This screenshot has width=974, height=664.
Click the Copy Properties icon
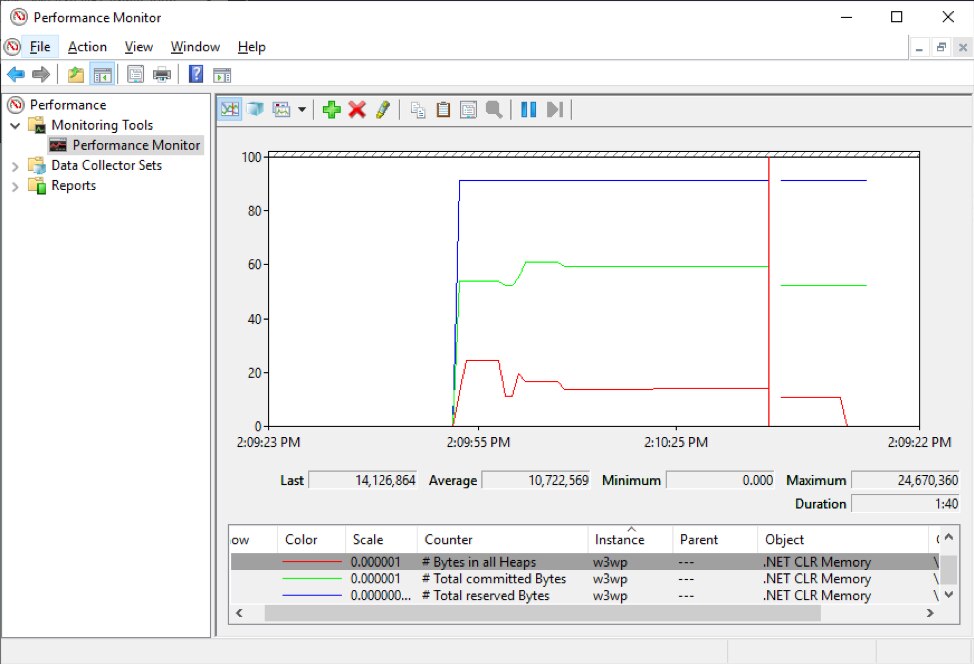pos(418,108)
